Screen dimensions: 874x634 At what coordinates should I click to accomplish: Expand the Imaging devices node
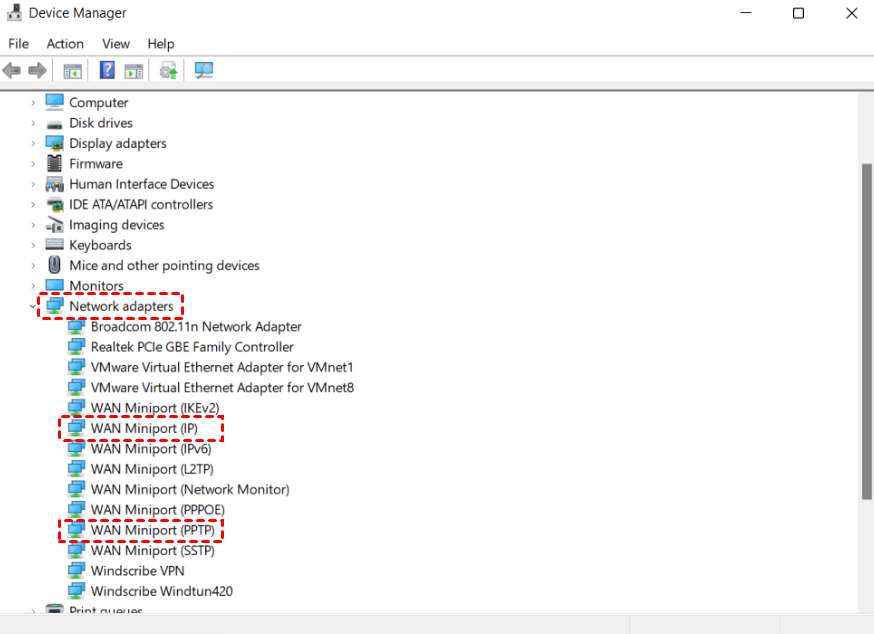33,225
